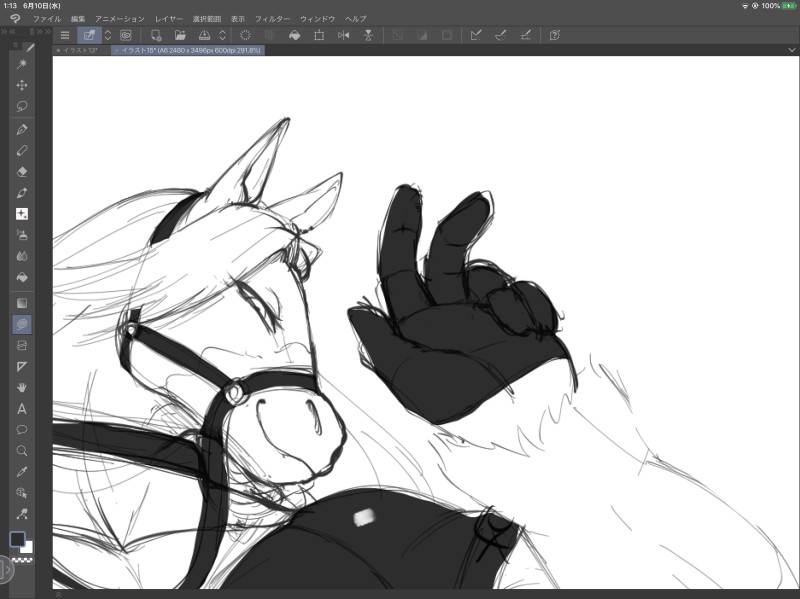This screenshot has width=800, height=599.
Task: Open the 選択範囲 menu
Action: coord(207,19)
